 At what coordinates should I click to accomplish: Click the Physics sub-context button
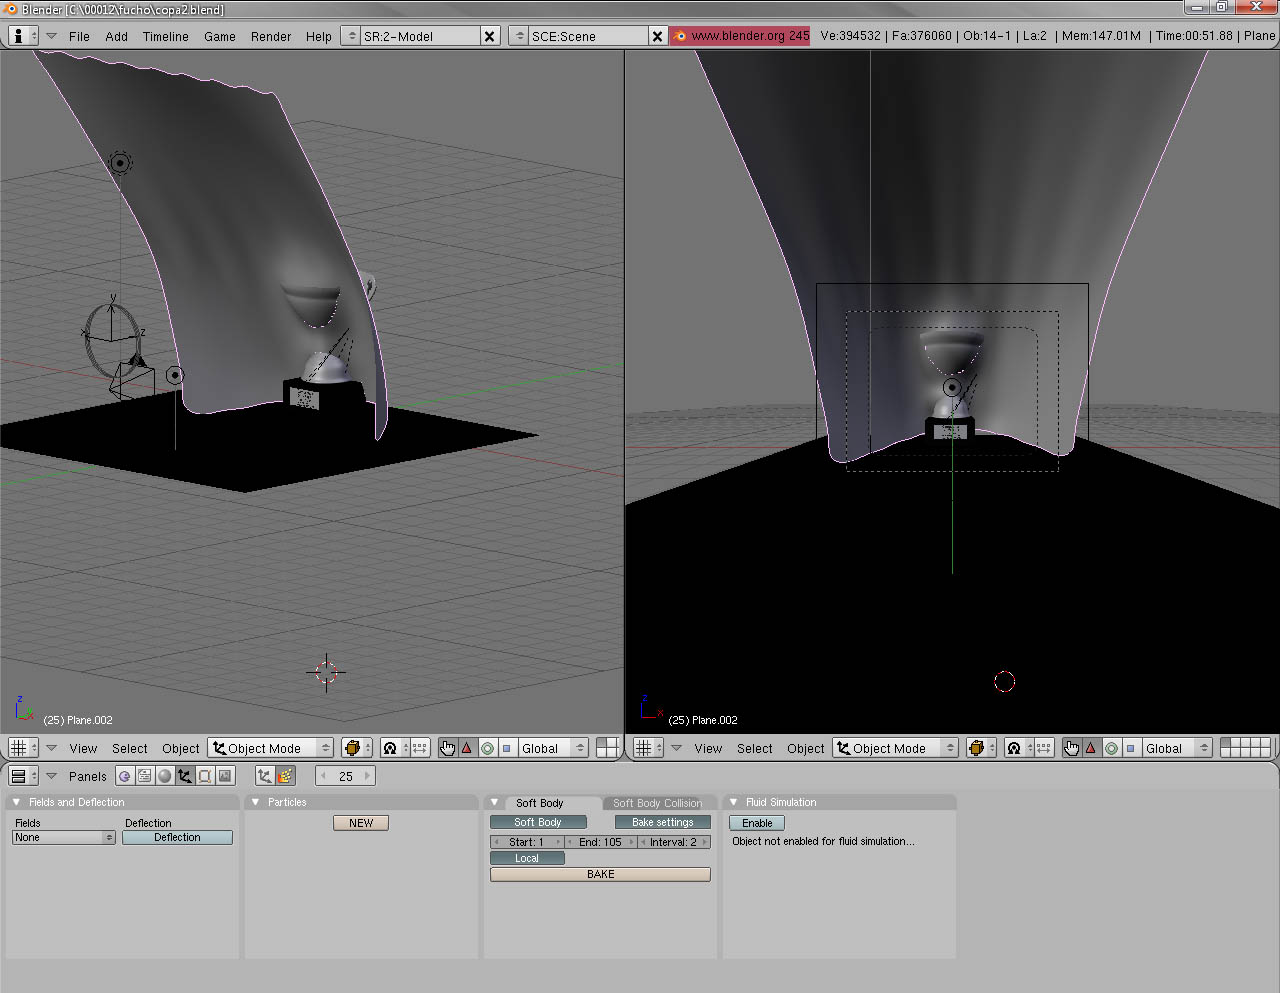click(x=285, y=776)
